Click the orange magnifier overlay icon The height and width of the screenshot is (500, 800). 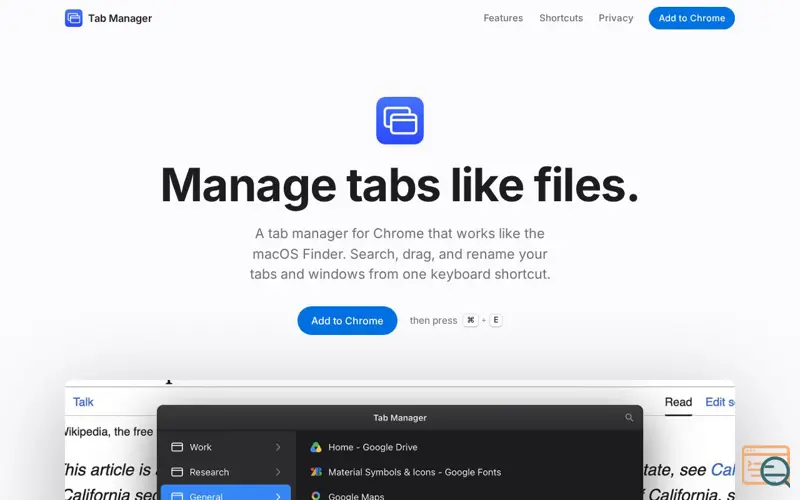(x=766, y=465)
